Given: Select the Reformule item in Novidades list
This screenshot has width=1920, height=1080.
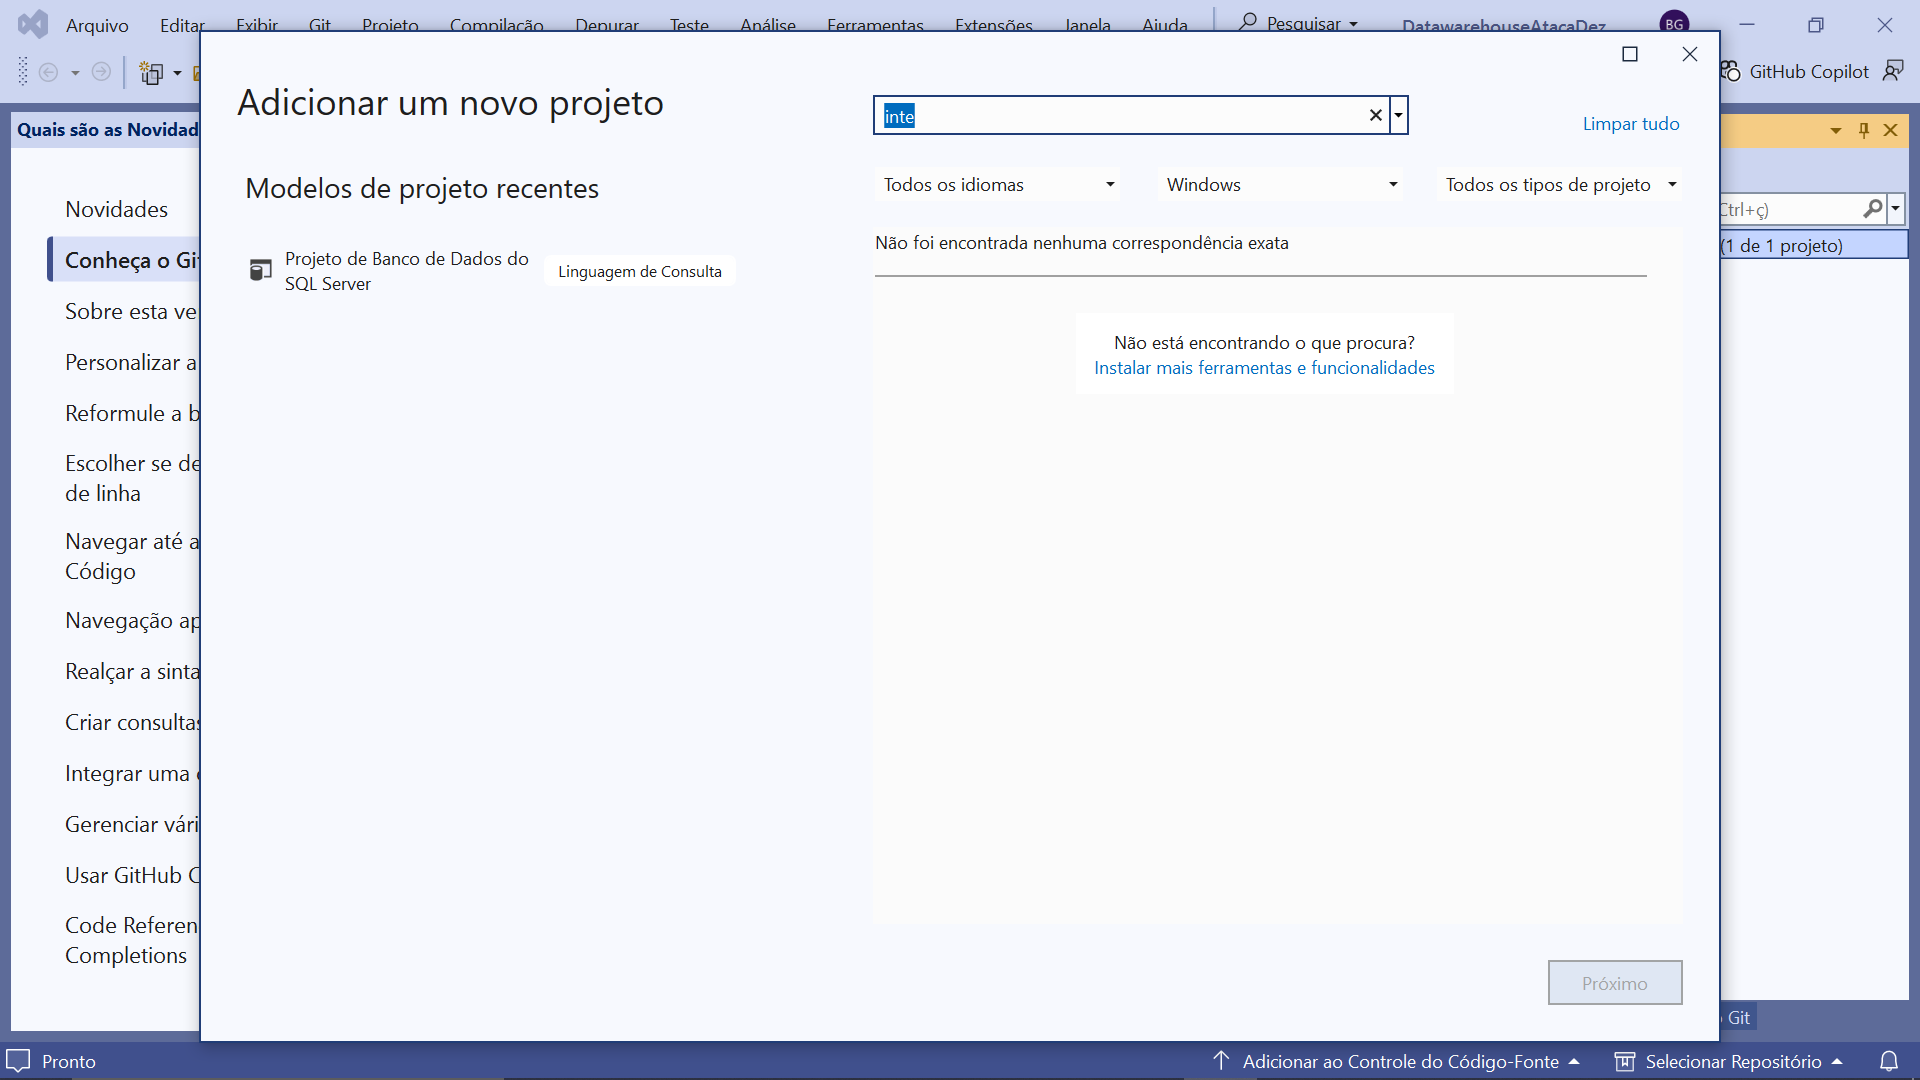Looking at the screenshot, I should pyautogui.click(x=130, y=413).
